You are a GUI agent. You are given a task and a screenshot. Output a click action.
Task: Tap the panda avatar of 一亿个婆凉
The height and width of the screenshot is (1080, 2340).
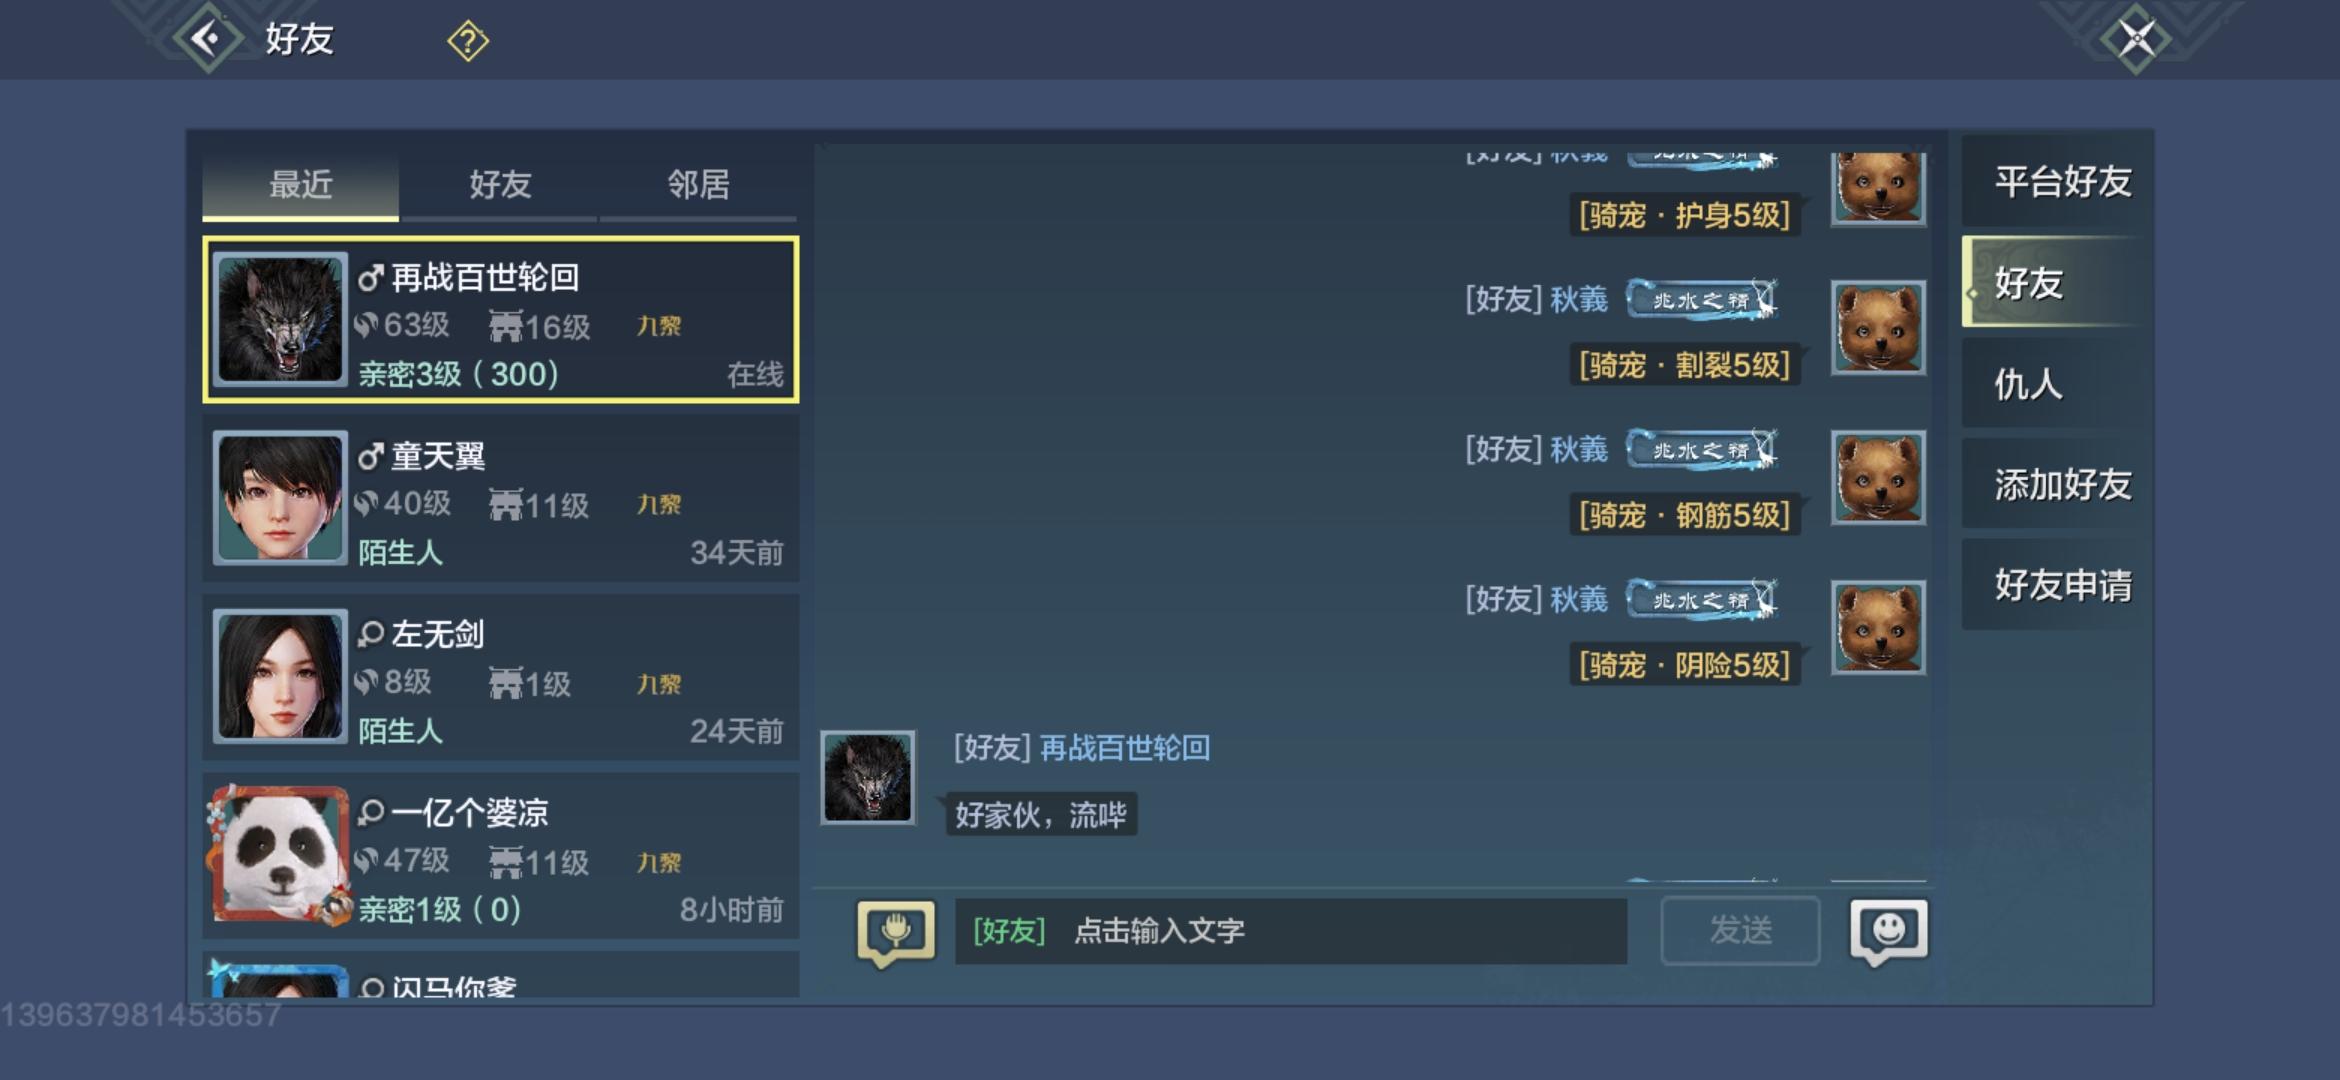coord(280,855)
